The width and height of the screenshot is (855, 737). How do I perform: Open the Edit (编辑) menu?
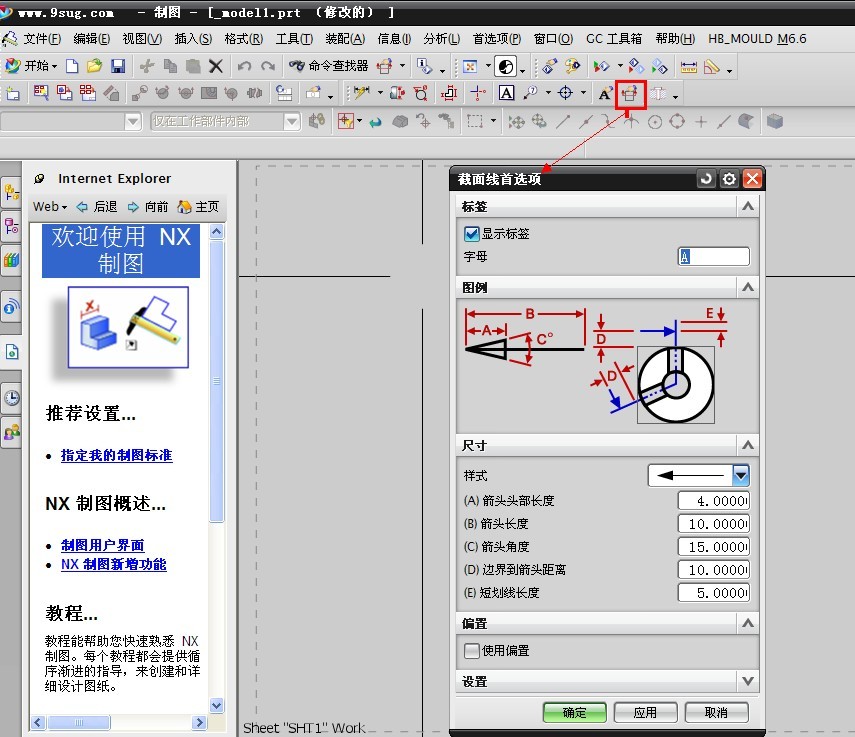[x=92, y=39]
